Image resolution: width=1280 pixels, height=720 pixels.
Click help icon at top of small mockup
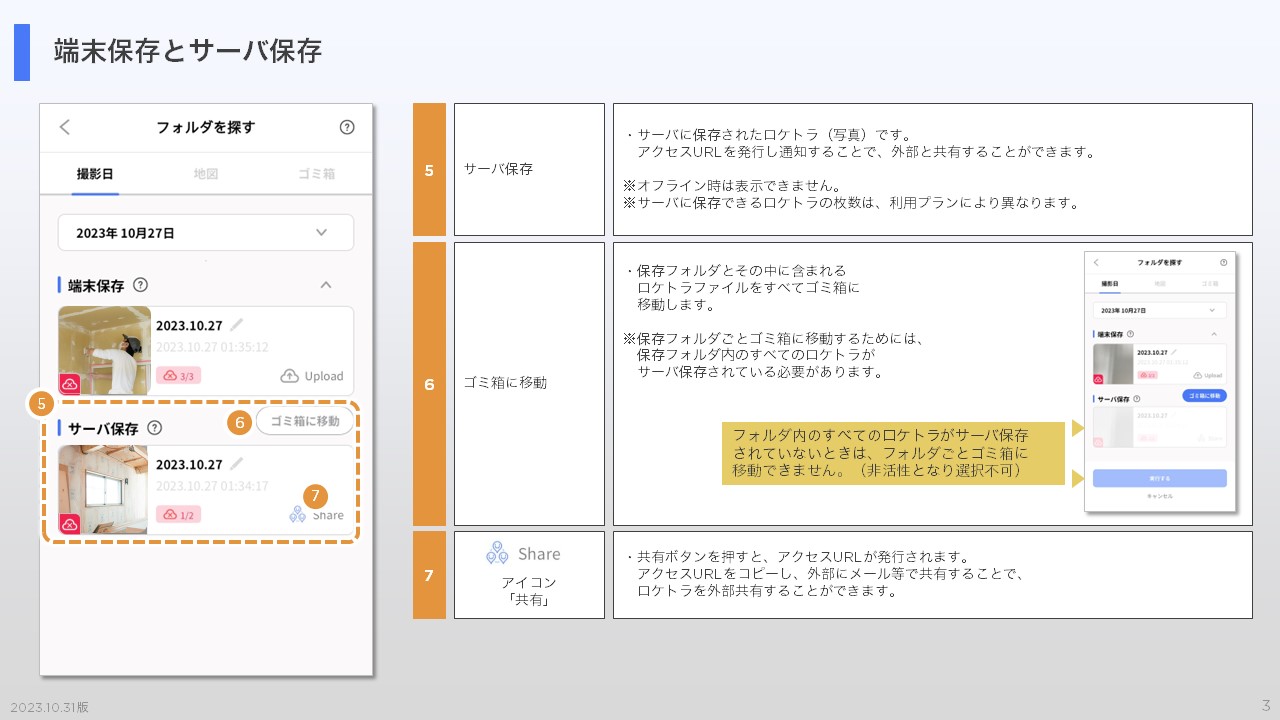(x=1223, y=262)
